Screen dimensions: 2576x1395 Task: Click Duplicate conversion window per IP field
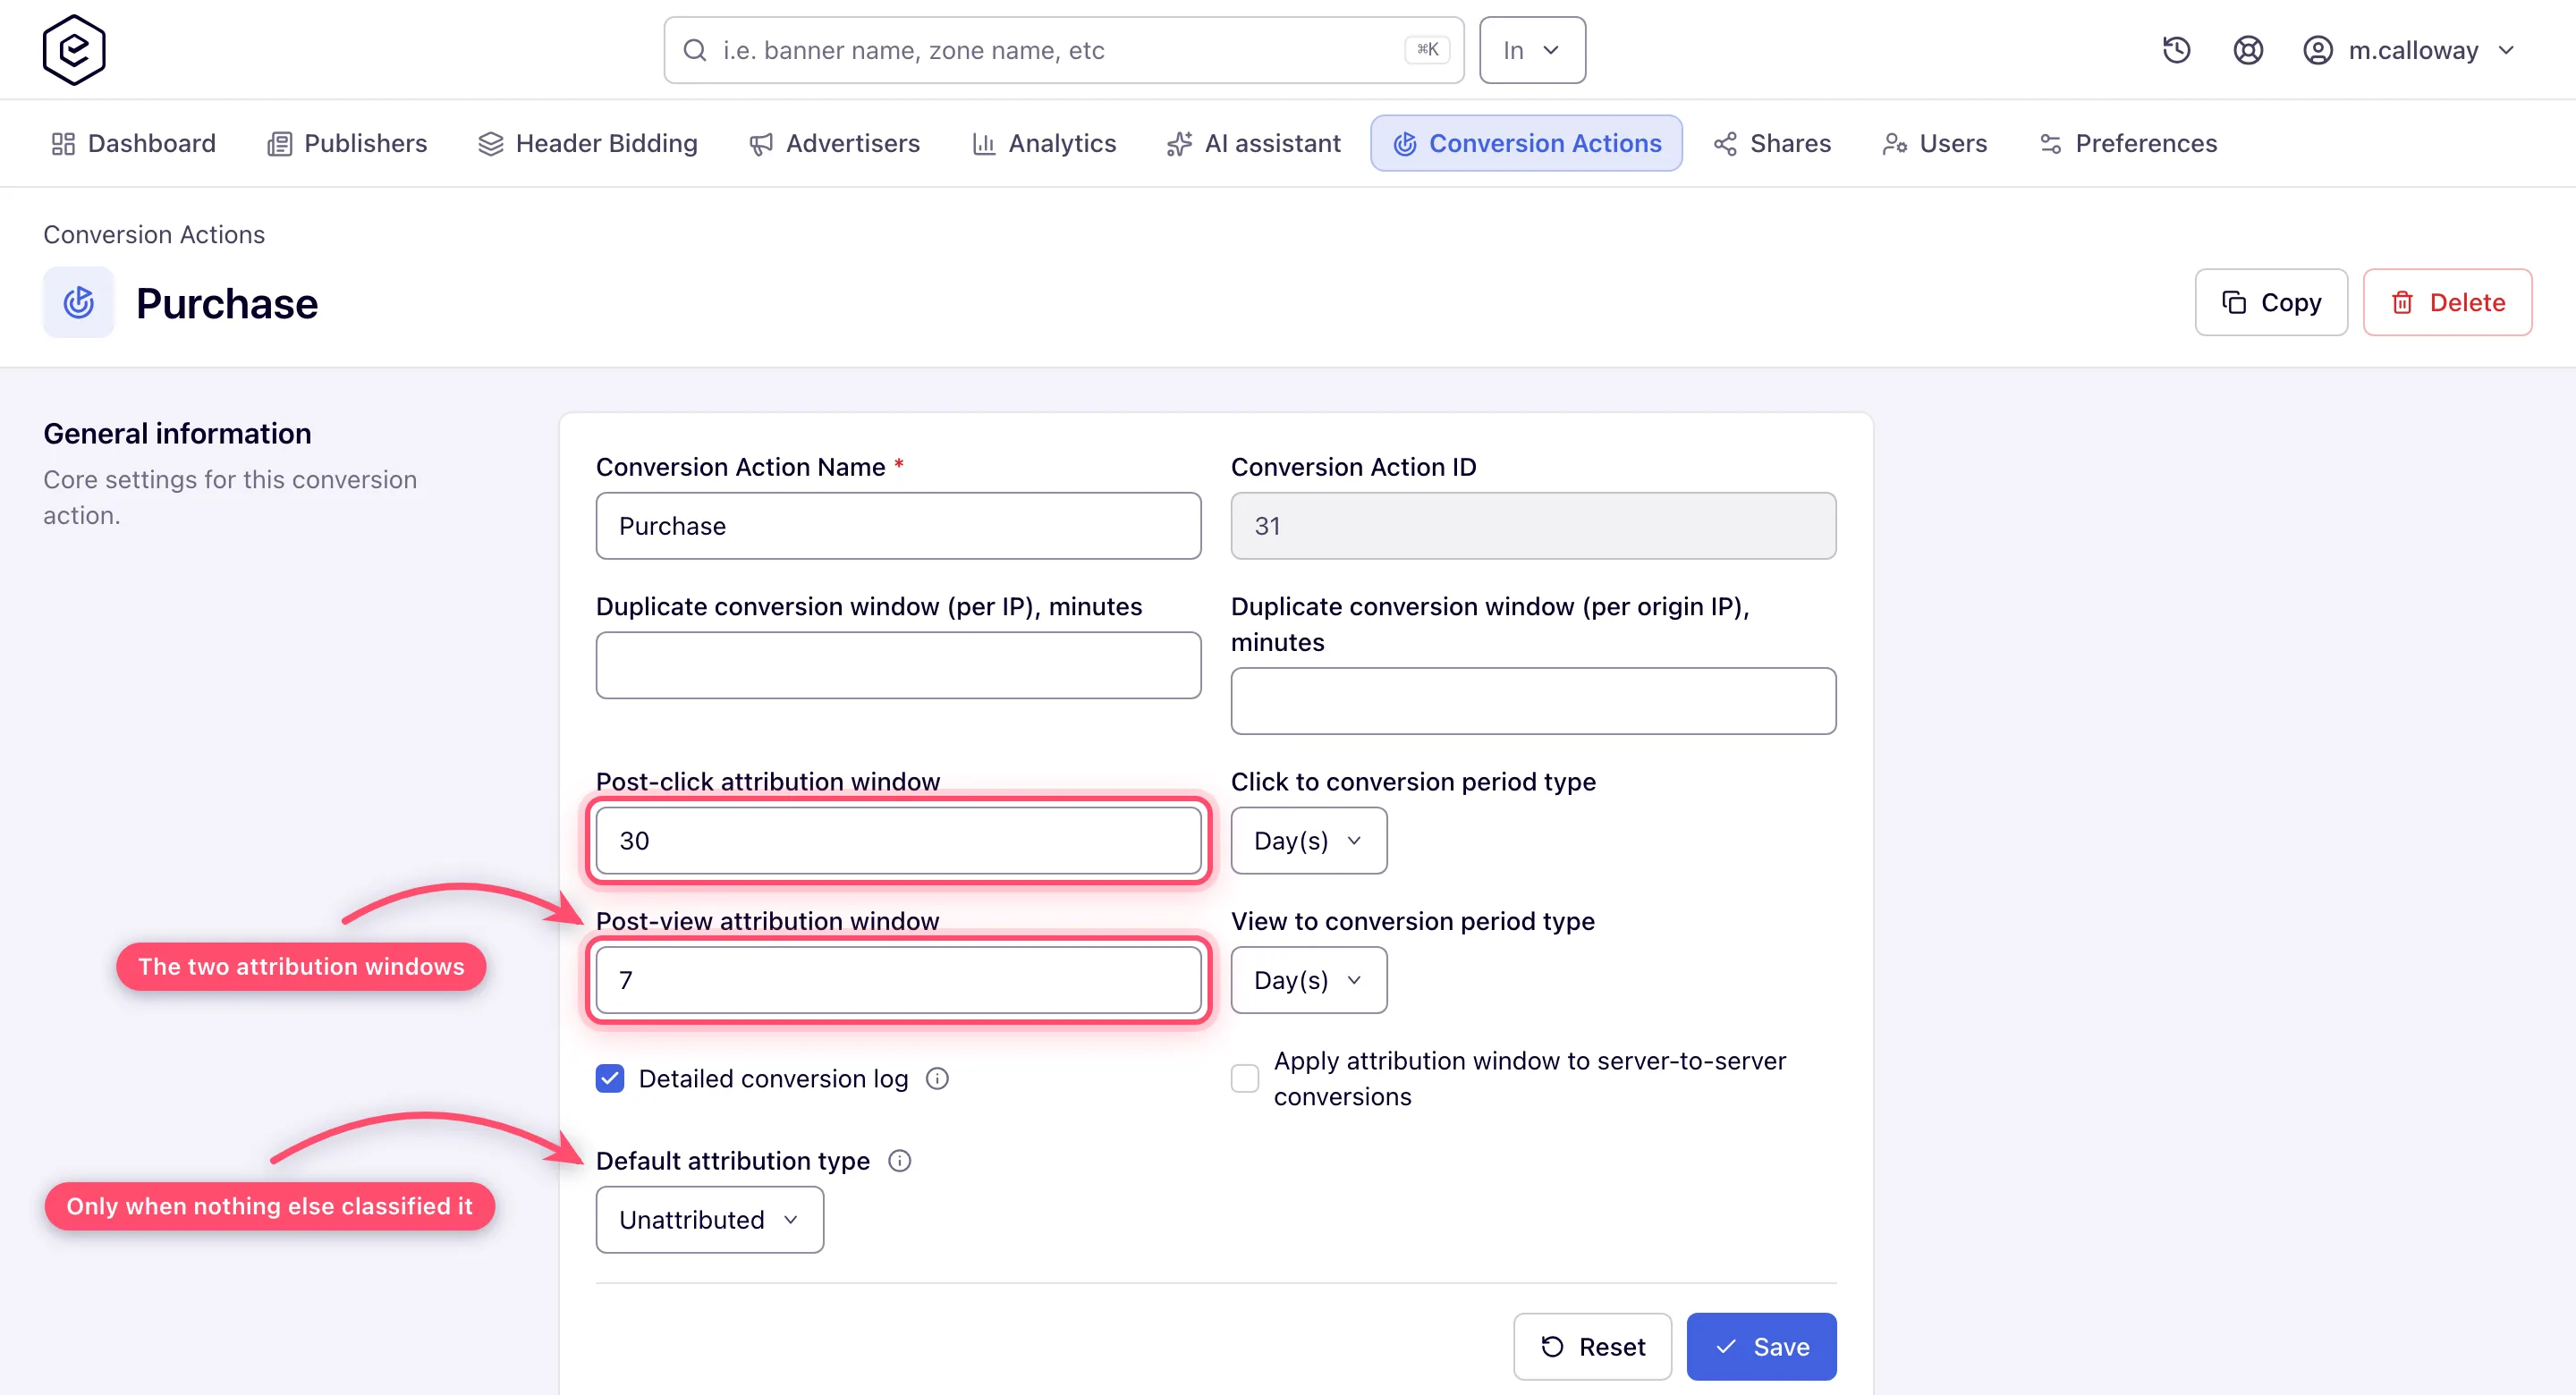point(898,665)
